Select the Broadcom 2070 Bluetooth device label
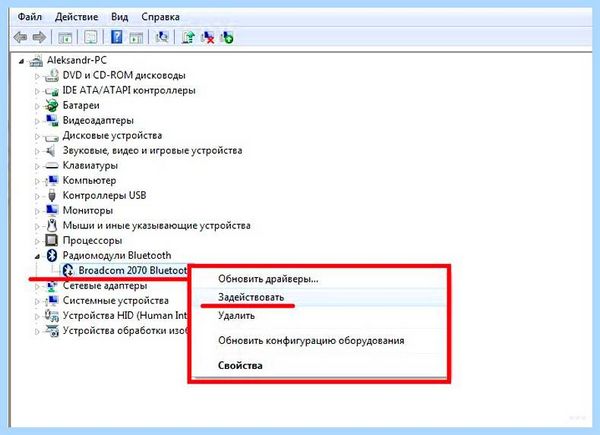 133,270
